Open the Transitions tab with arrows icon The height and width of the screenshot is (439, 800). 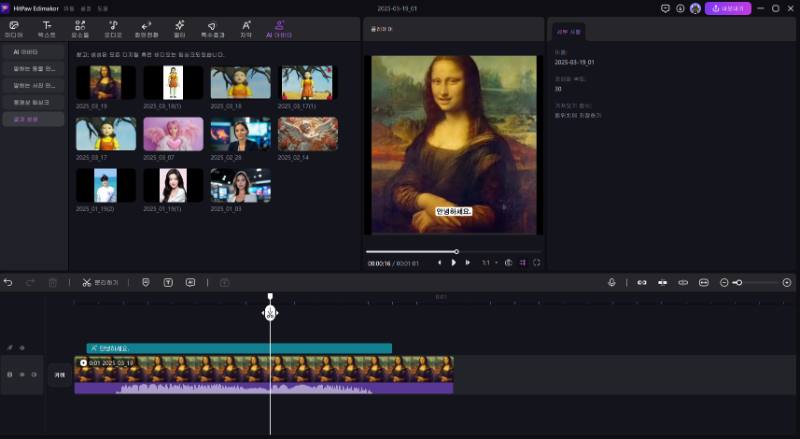pyautogui.click(x=146, y=29)
